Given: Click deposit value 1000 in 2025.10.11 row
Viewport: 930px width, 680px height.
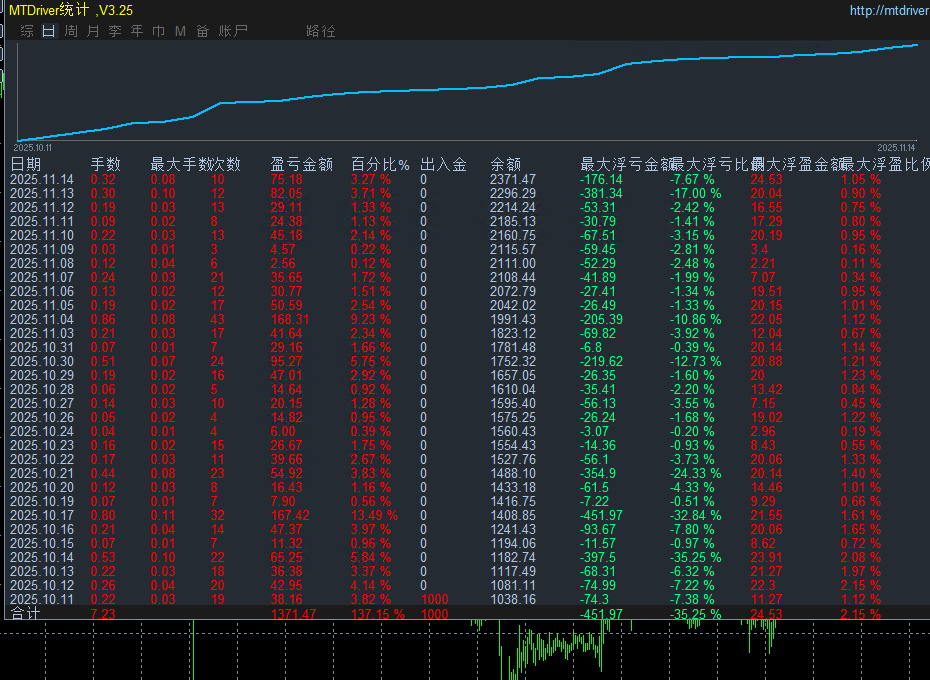Looking at the screenshot, I should point(434,599).
